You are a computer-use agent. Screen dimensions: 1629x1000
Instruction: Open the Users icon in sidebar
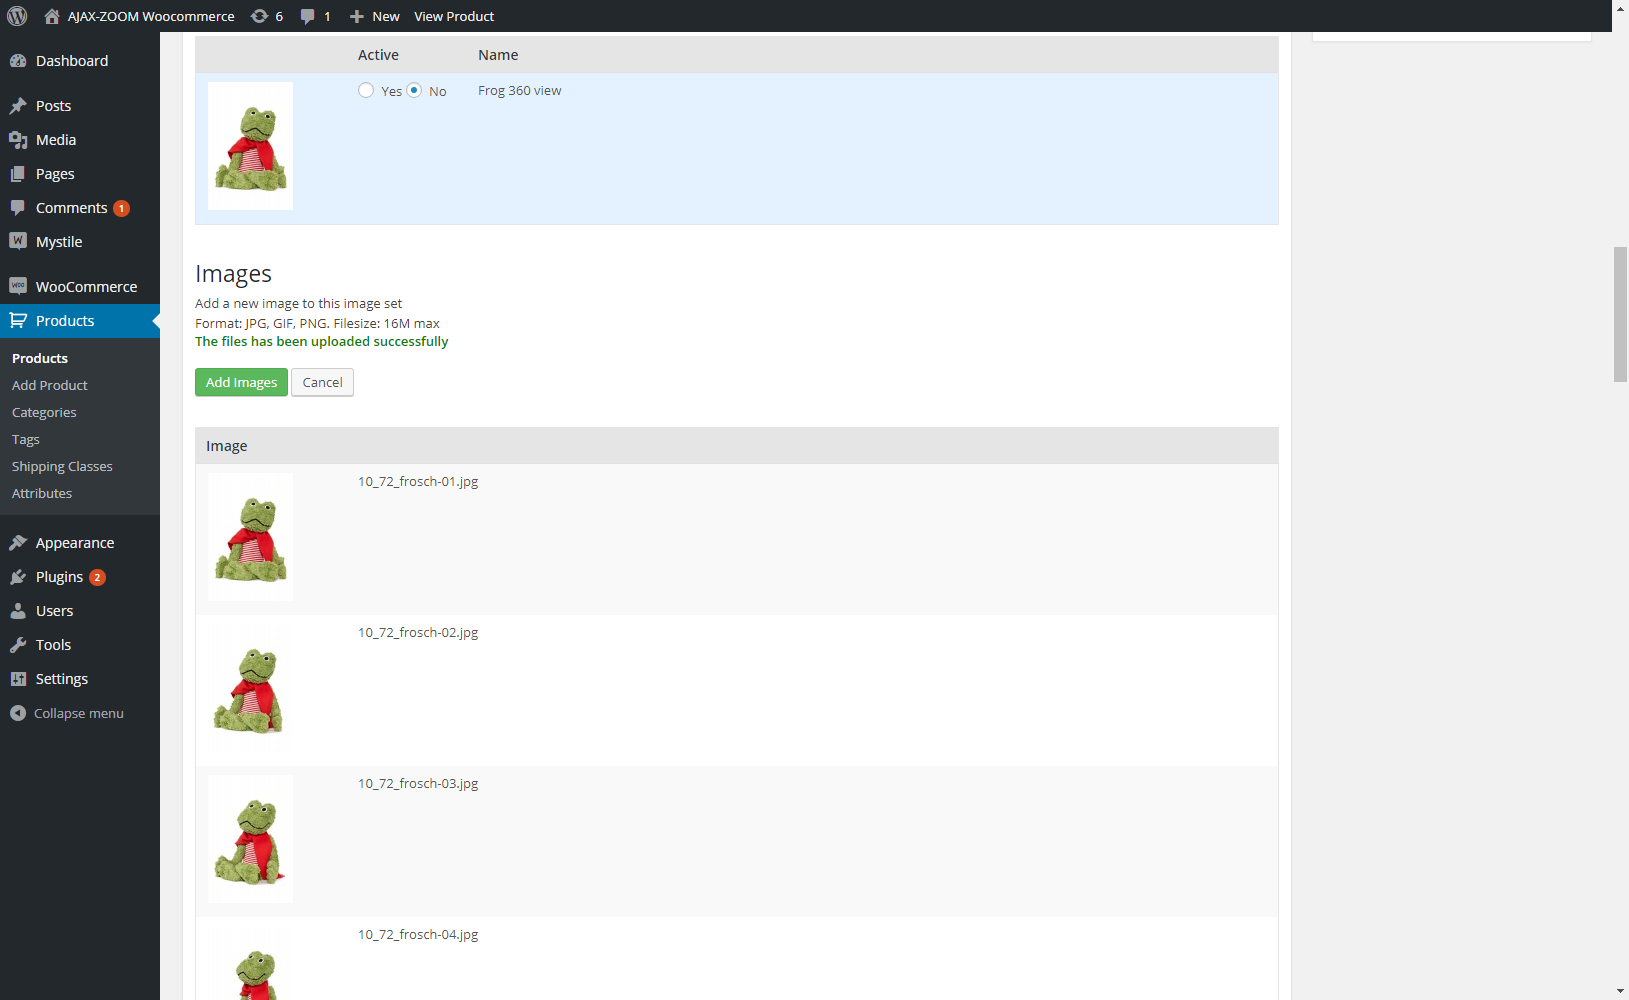[x=18, y=611]
